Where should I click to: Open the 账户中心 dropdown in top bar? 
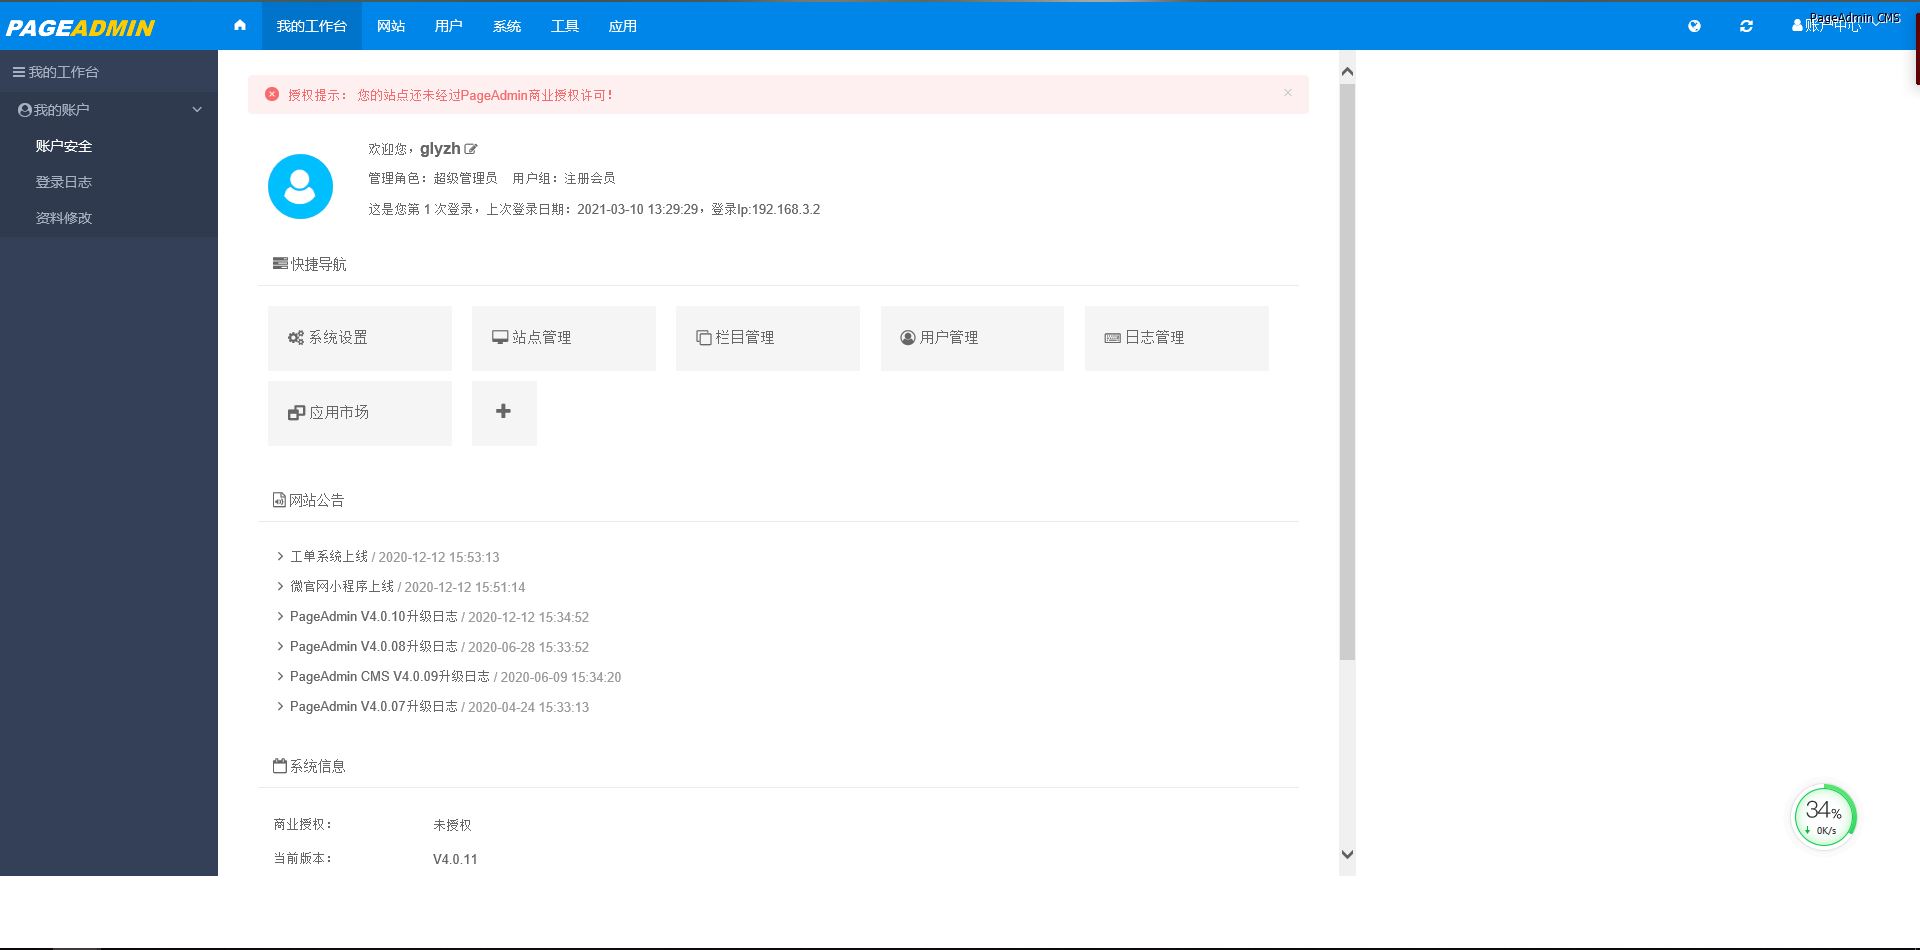[1832, 26]
